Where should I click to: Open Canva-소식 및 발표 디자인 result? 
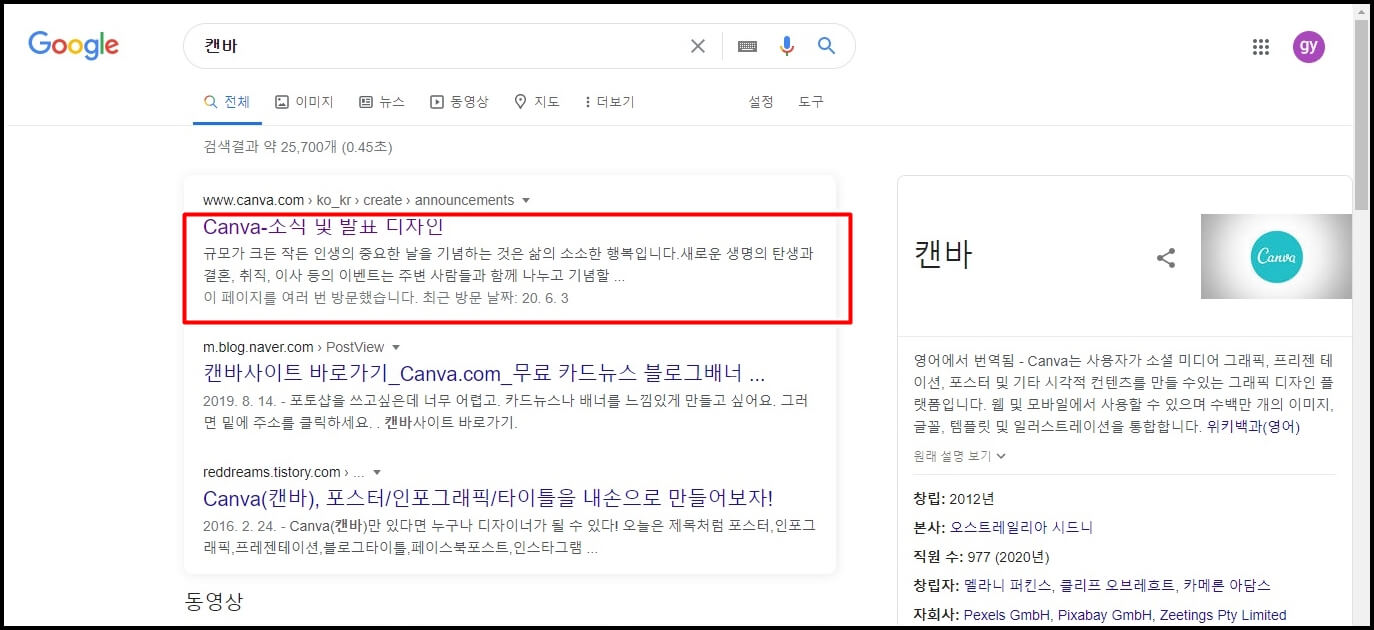[x=323, y=226]
